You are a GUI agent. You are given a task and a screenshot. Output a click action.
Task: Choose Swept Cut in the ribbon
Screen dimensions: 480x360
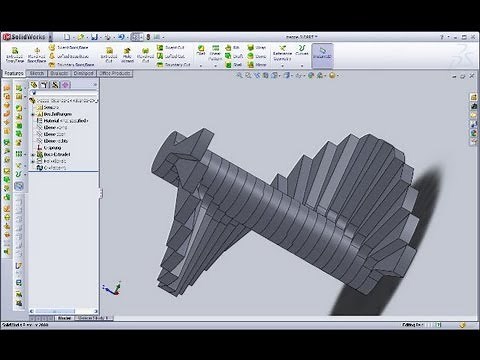[171, 48]
